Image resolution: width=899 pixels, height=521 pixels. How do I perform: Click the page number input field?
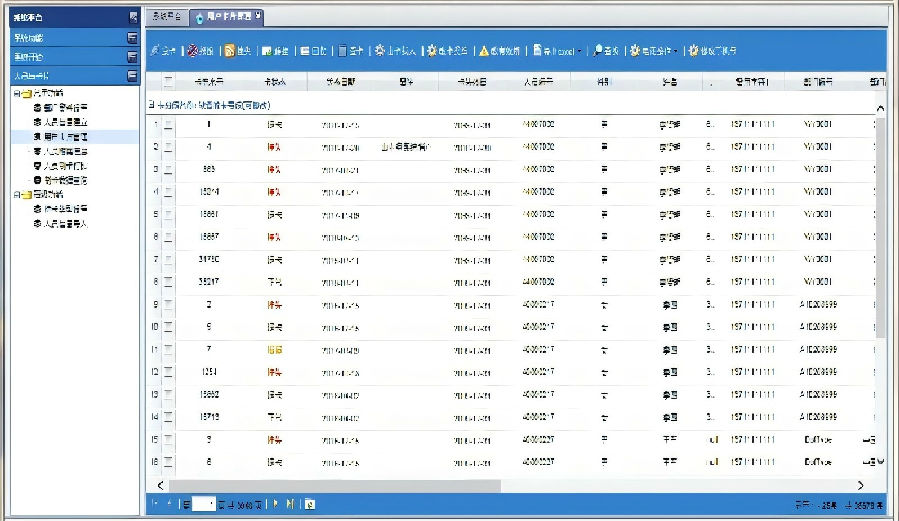click(203, 504)
